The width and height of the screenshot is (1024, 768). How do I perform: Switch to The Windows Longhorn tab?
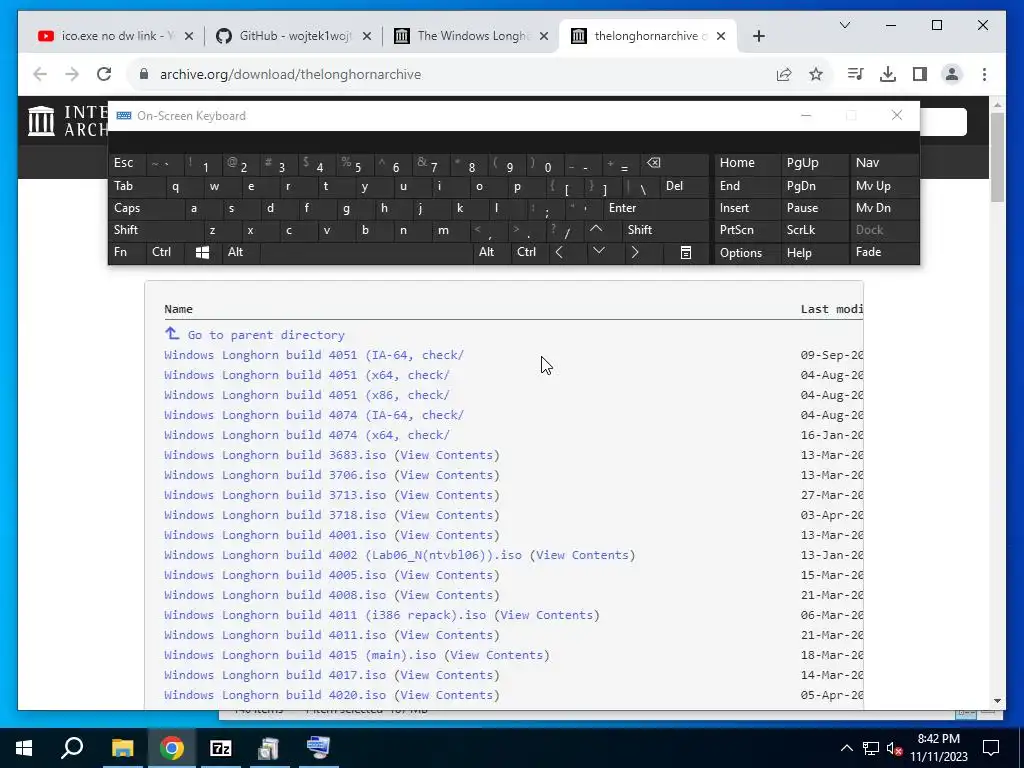[472, 36]
